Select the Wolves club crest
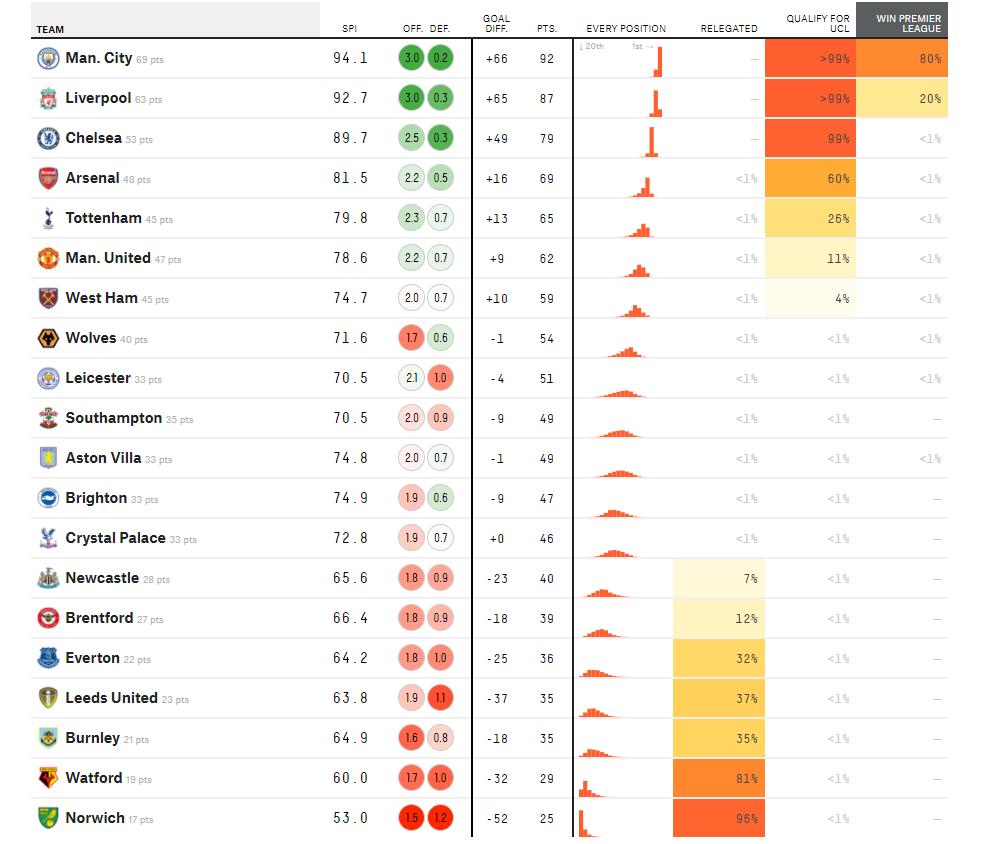 (48, 339)
